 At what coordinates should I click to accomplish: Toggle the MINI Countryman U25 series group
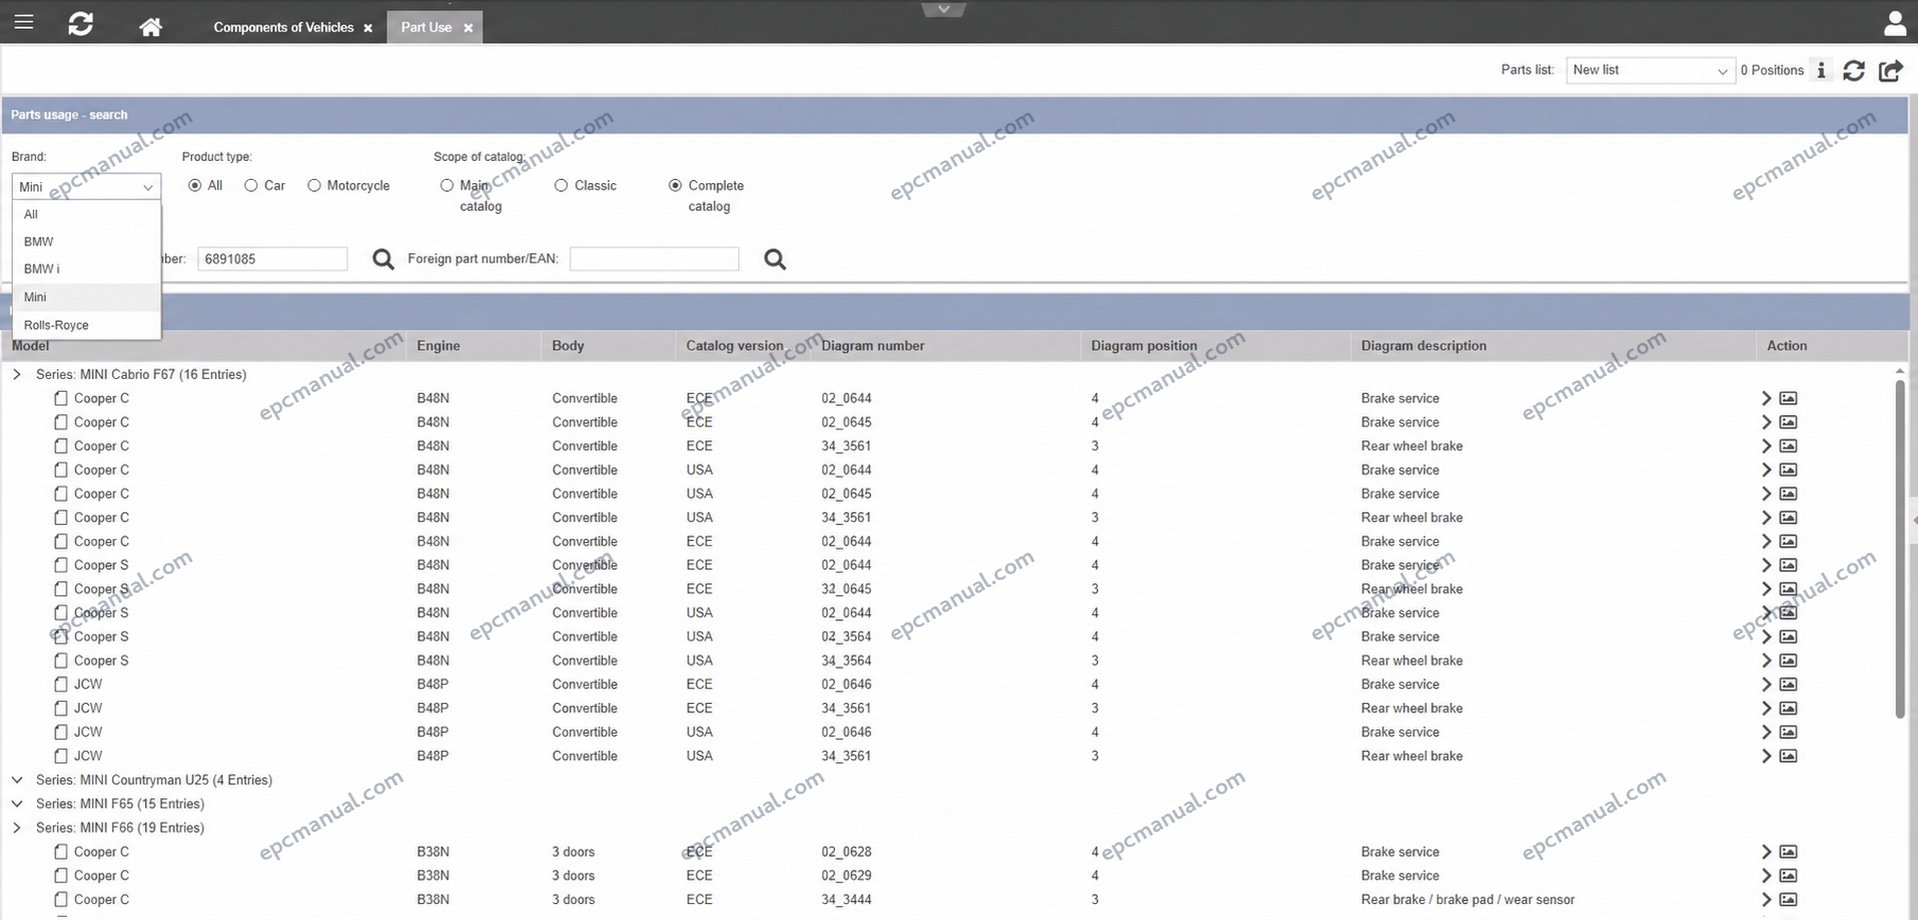pos(17,780)
